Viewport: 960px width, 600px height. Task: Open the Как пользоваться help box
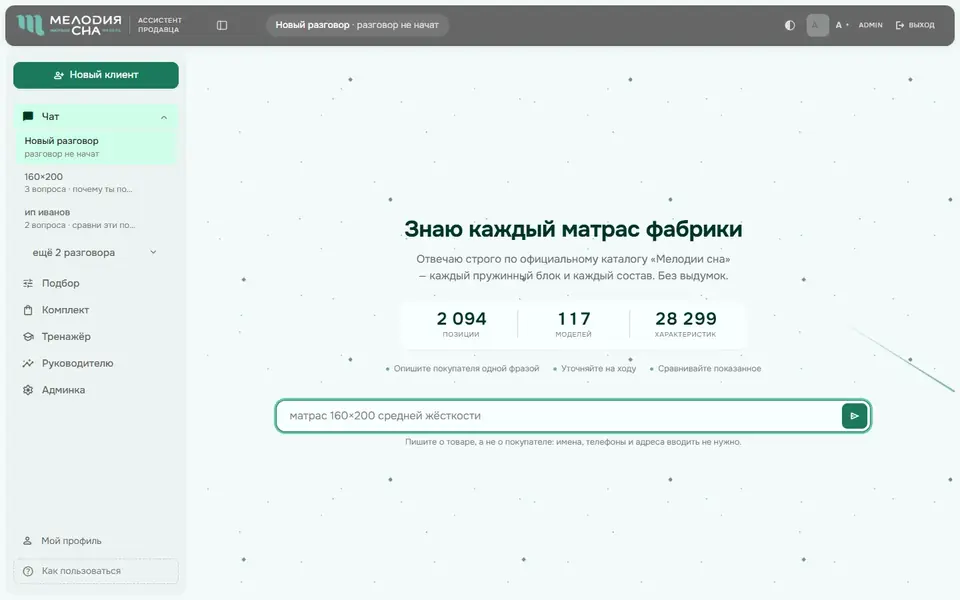tap(96, 571)
